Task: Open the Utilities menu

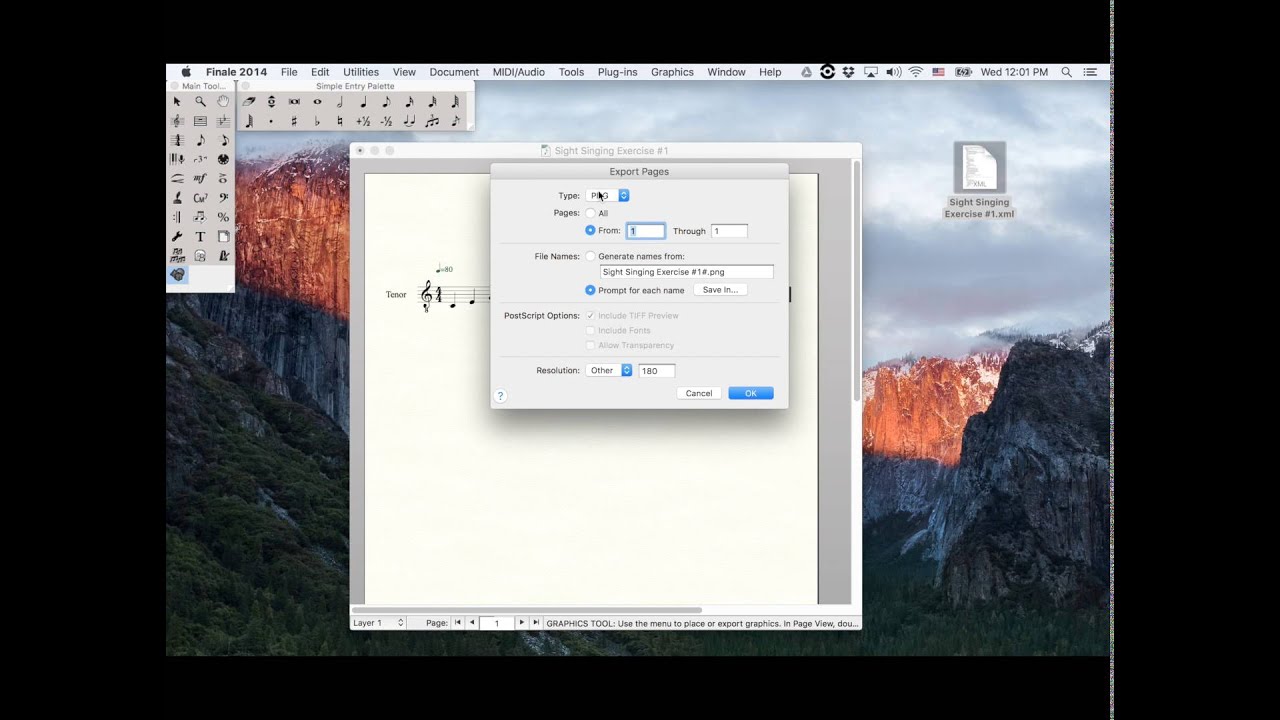Action: click(x=361, y=72)
